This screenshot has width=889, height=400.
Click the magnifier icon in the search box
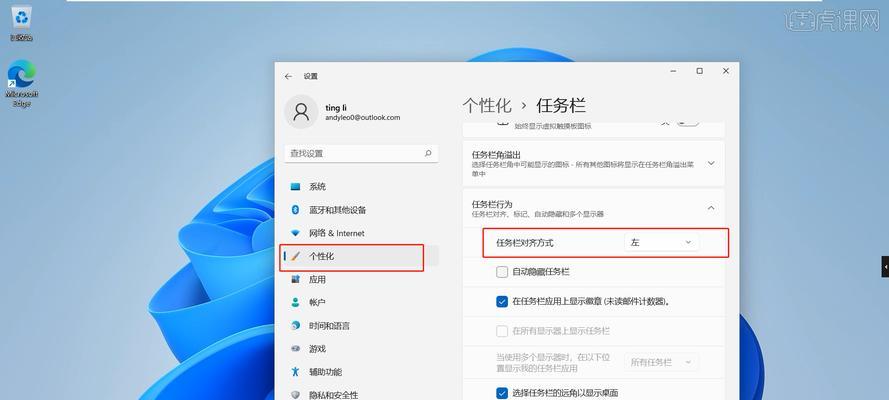[428, 153]
